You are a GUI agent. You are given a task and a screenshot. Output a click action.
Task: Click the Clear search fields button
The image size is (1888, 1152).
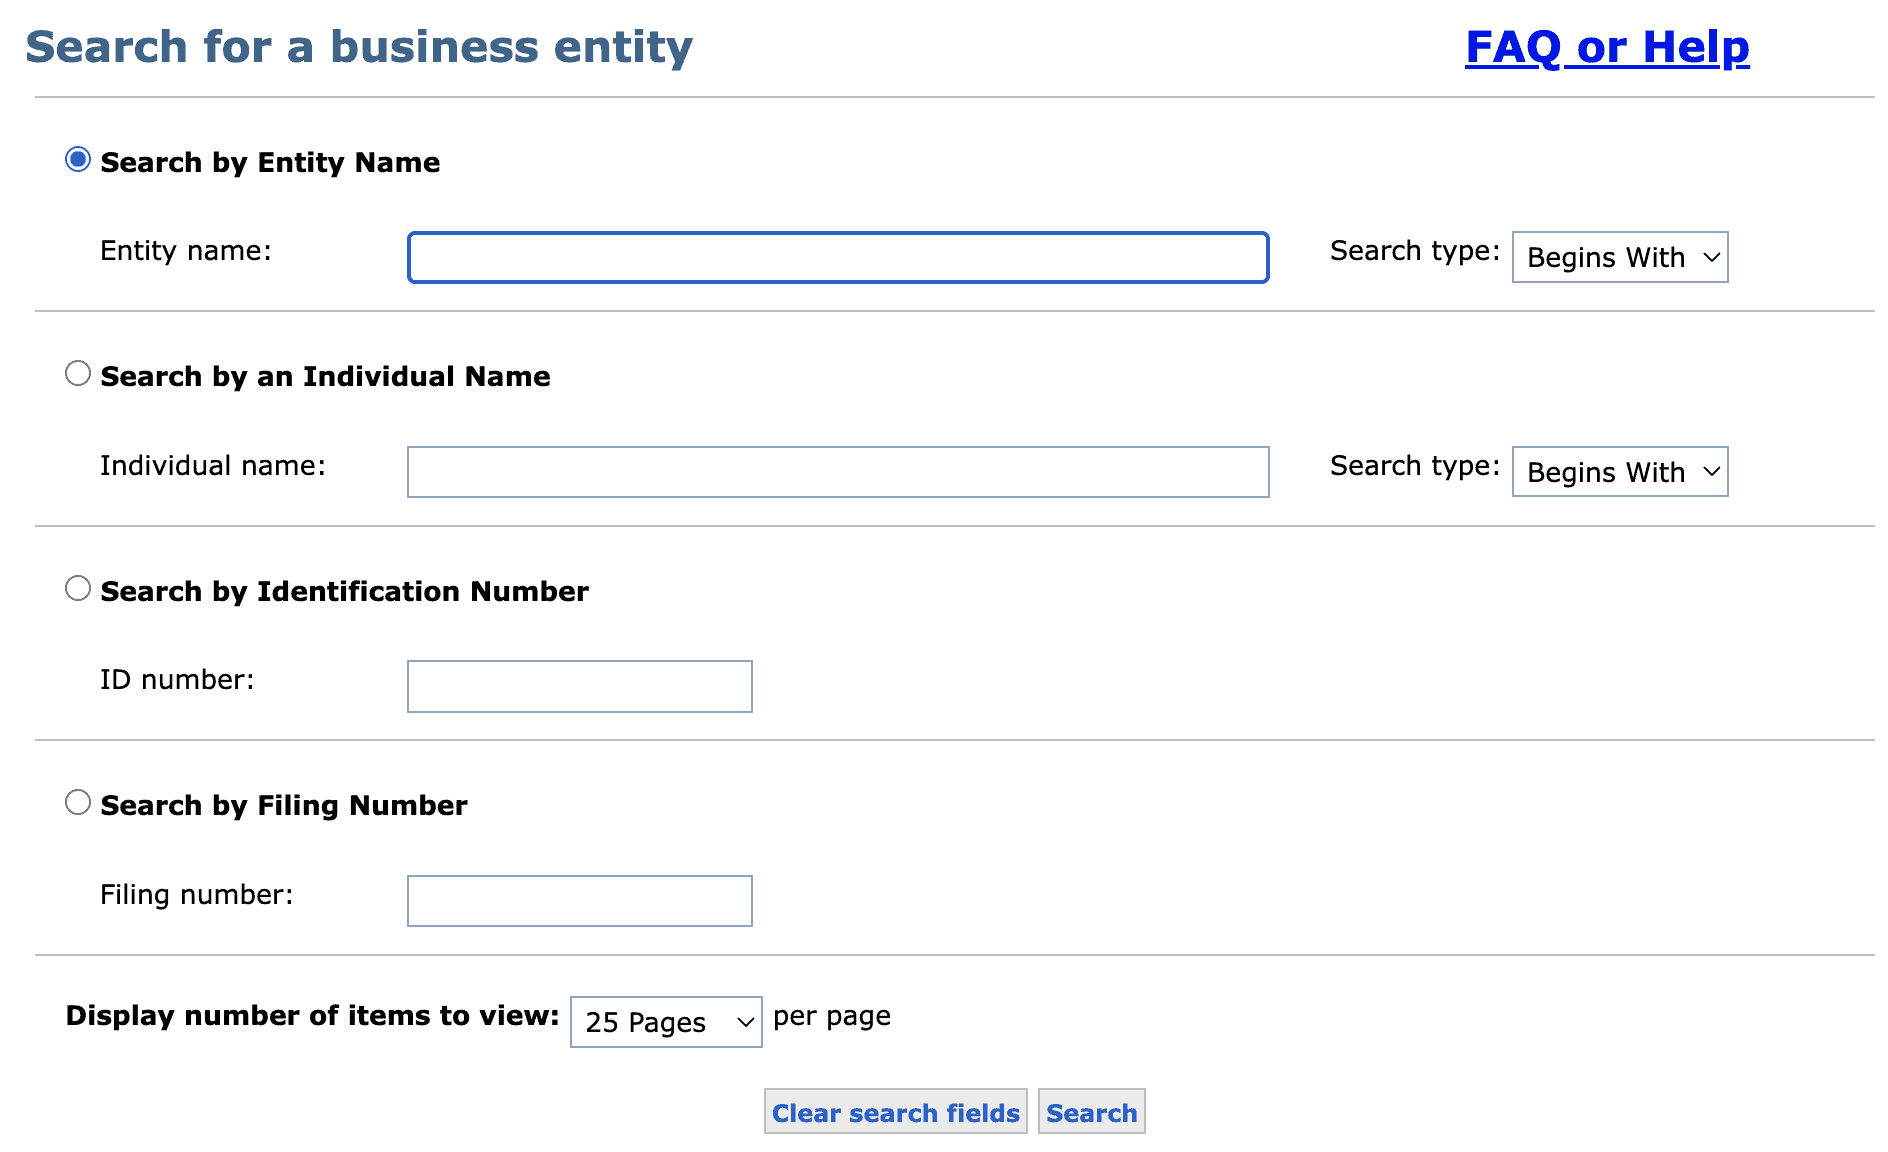896,1112
